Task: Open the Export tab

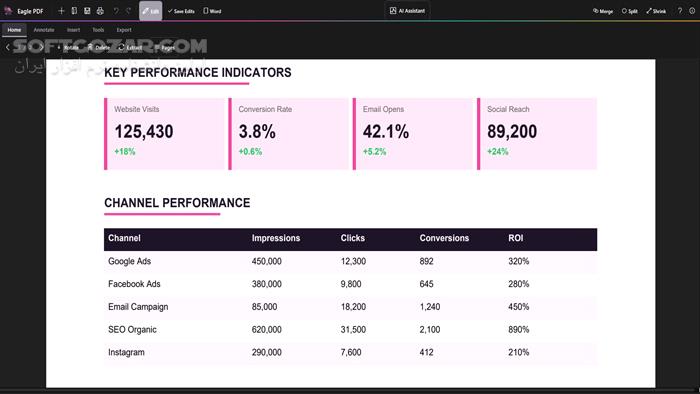Action: pyautogui.click(x=124, y=30)
